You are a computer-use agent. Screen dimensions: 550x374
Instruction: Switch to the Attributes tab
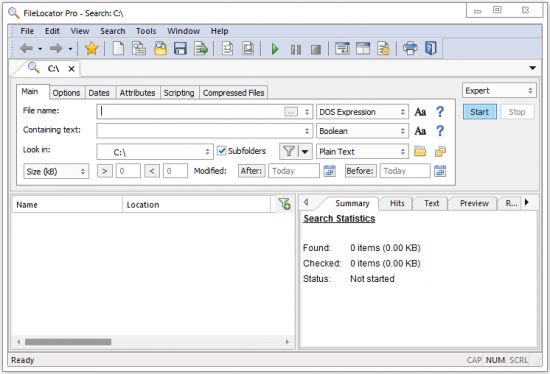coord(137,93)
